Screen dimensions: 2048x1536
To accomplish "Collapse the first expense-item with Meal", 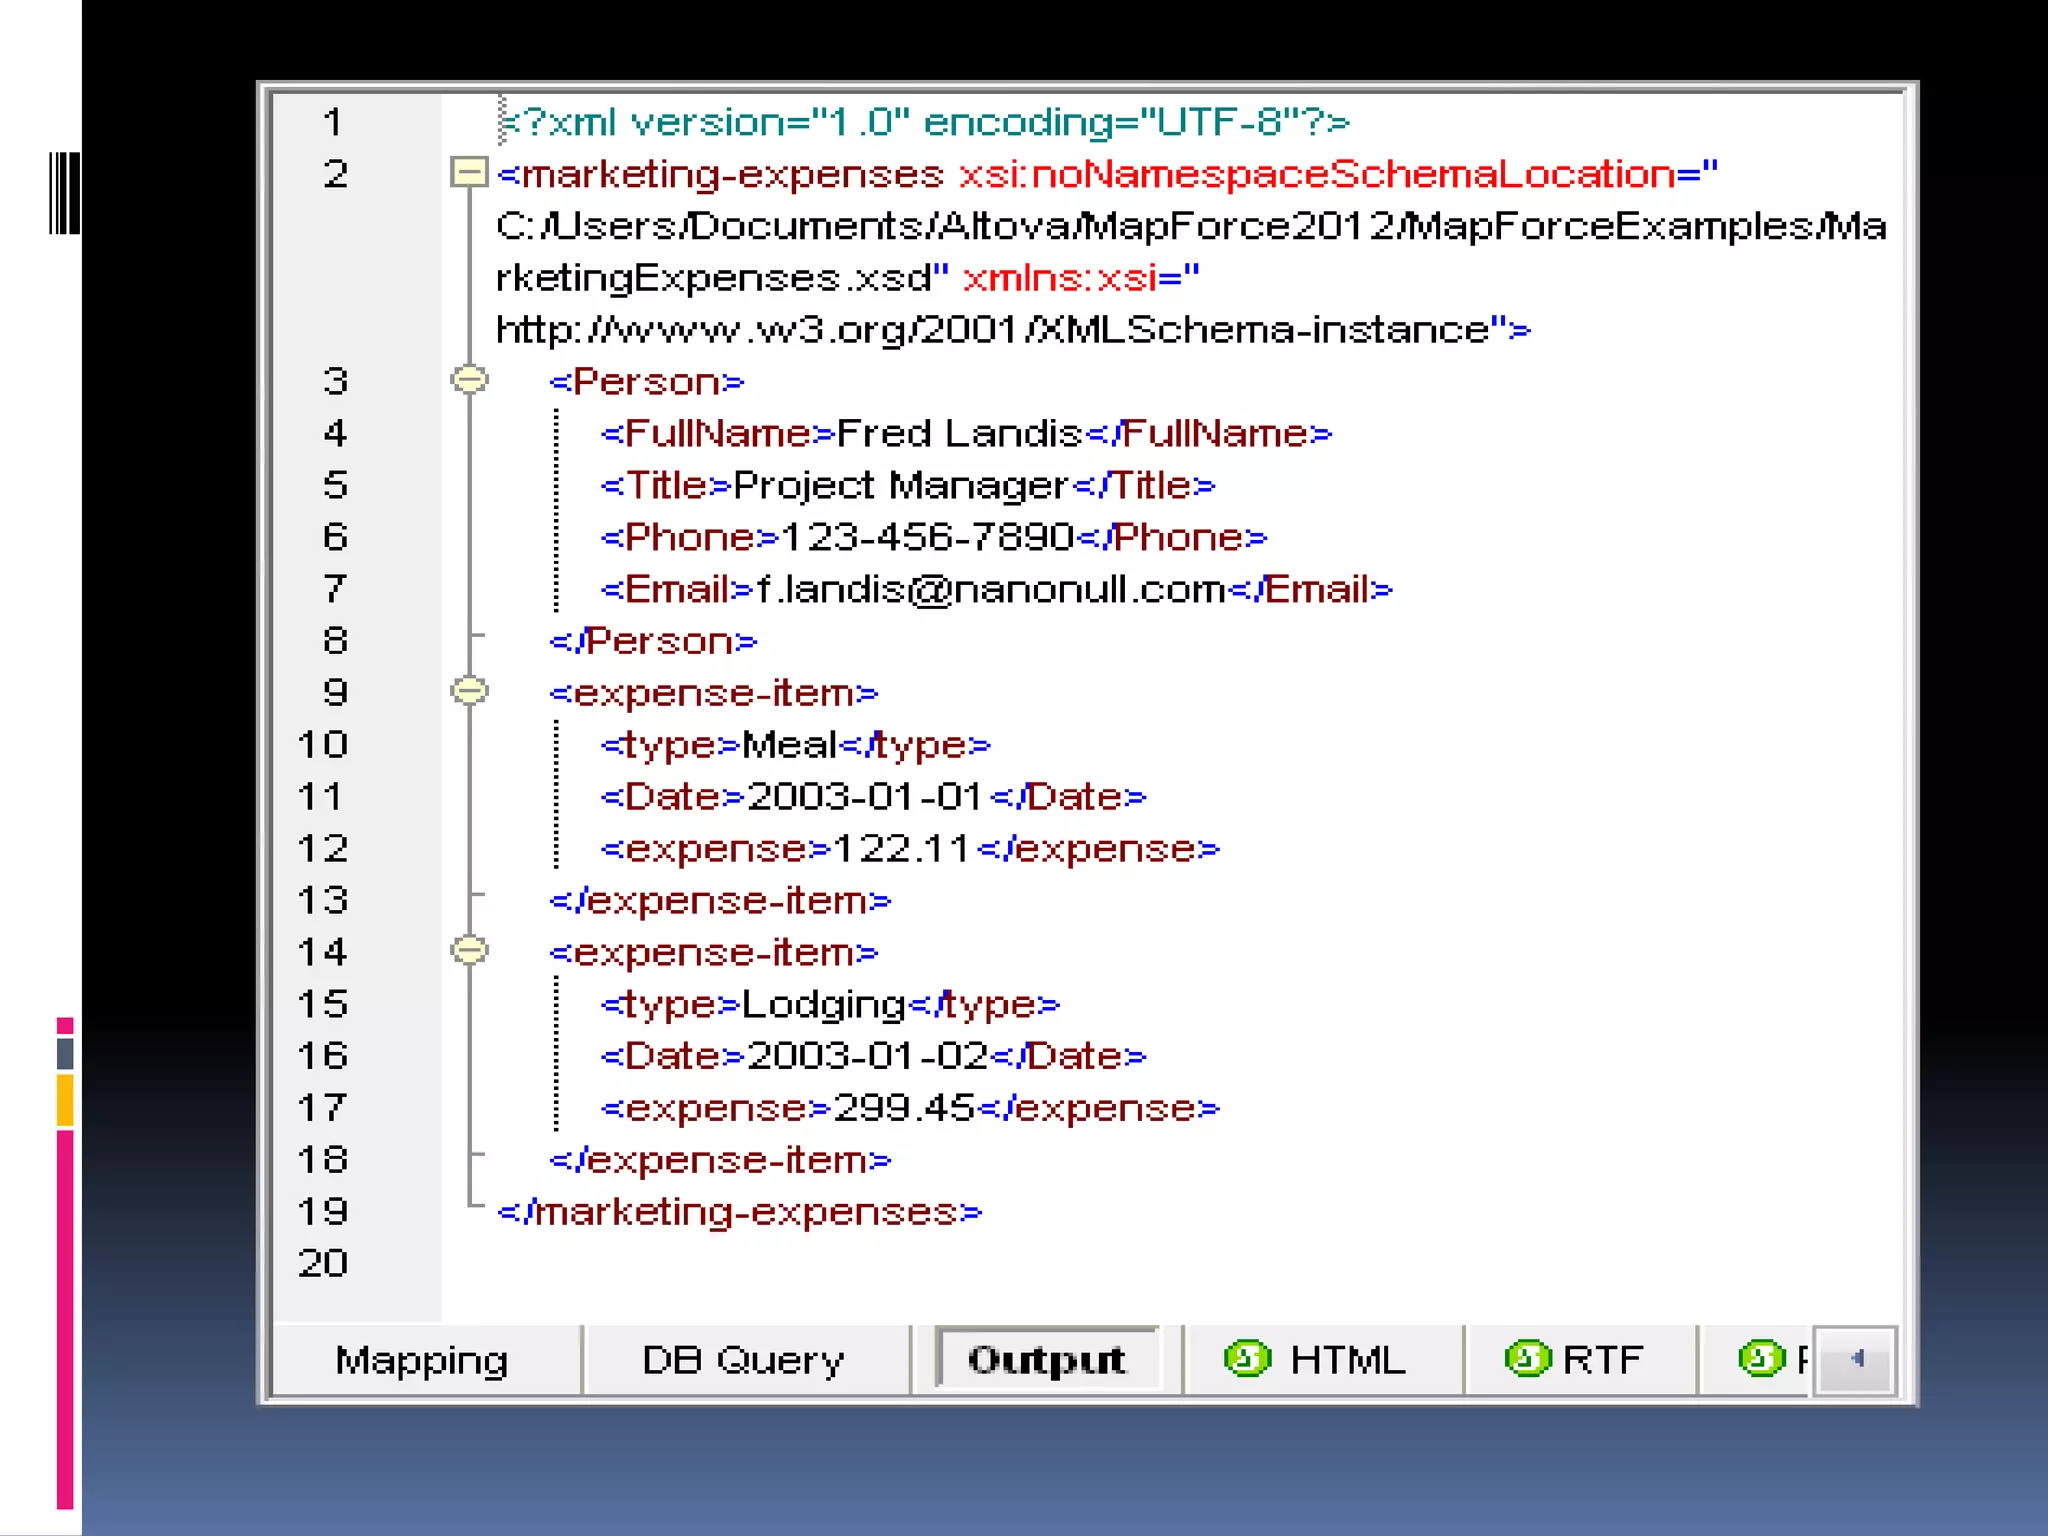I will point(468,691).
